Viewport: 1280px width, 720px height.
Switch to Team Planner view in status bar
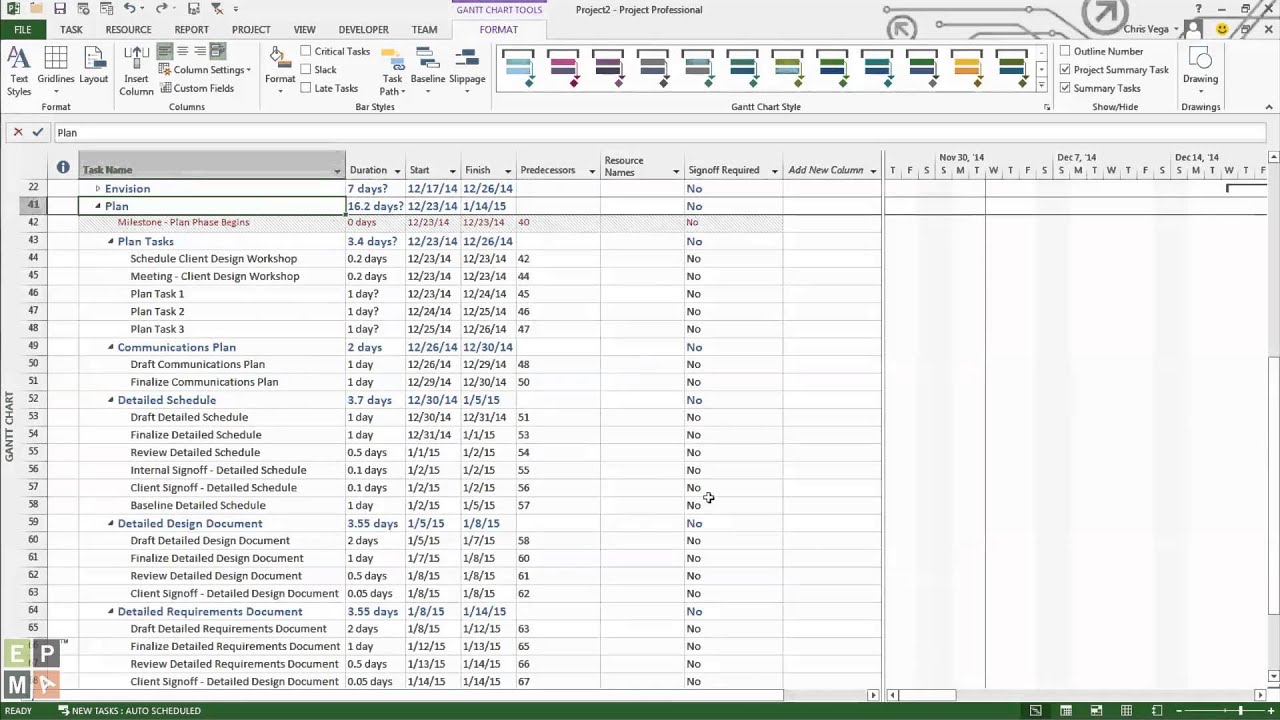click(x=1096, y=711)
